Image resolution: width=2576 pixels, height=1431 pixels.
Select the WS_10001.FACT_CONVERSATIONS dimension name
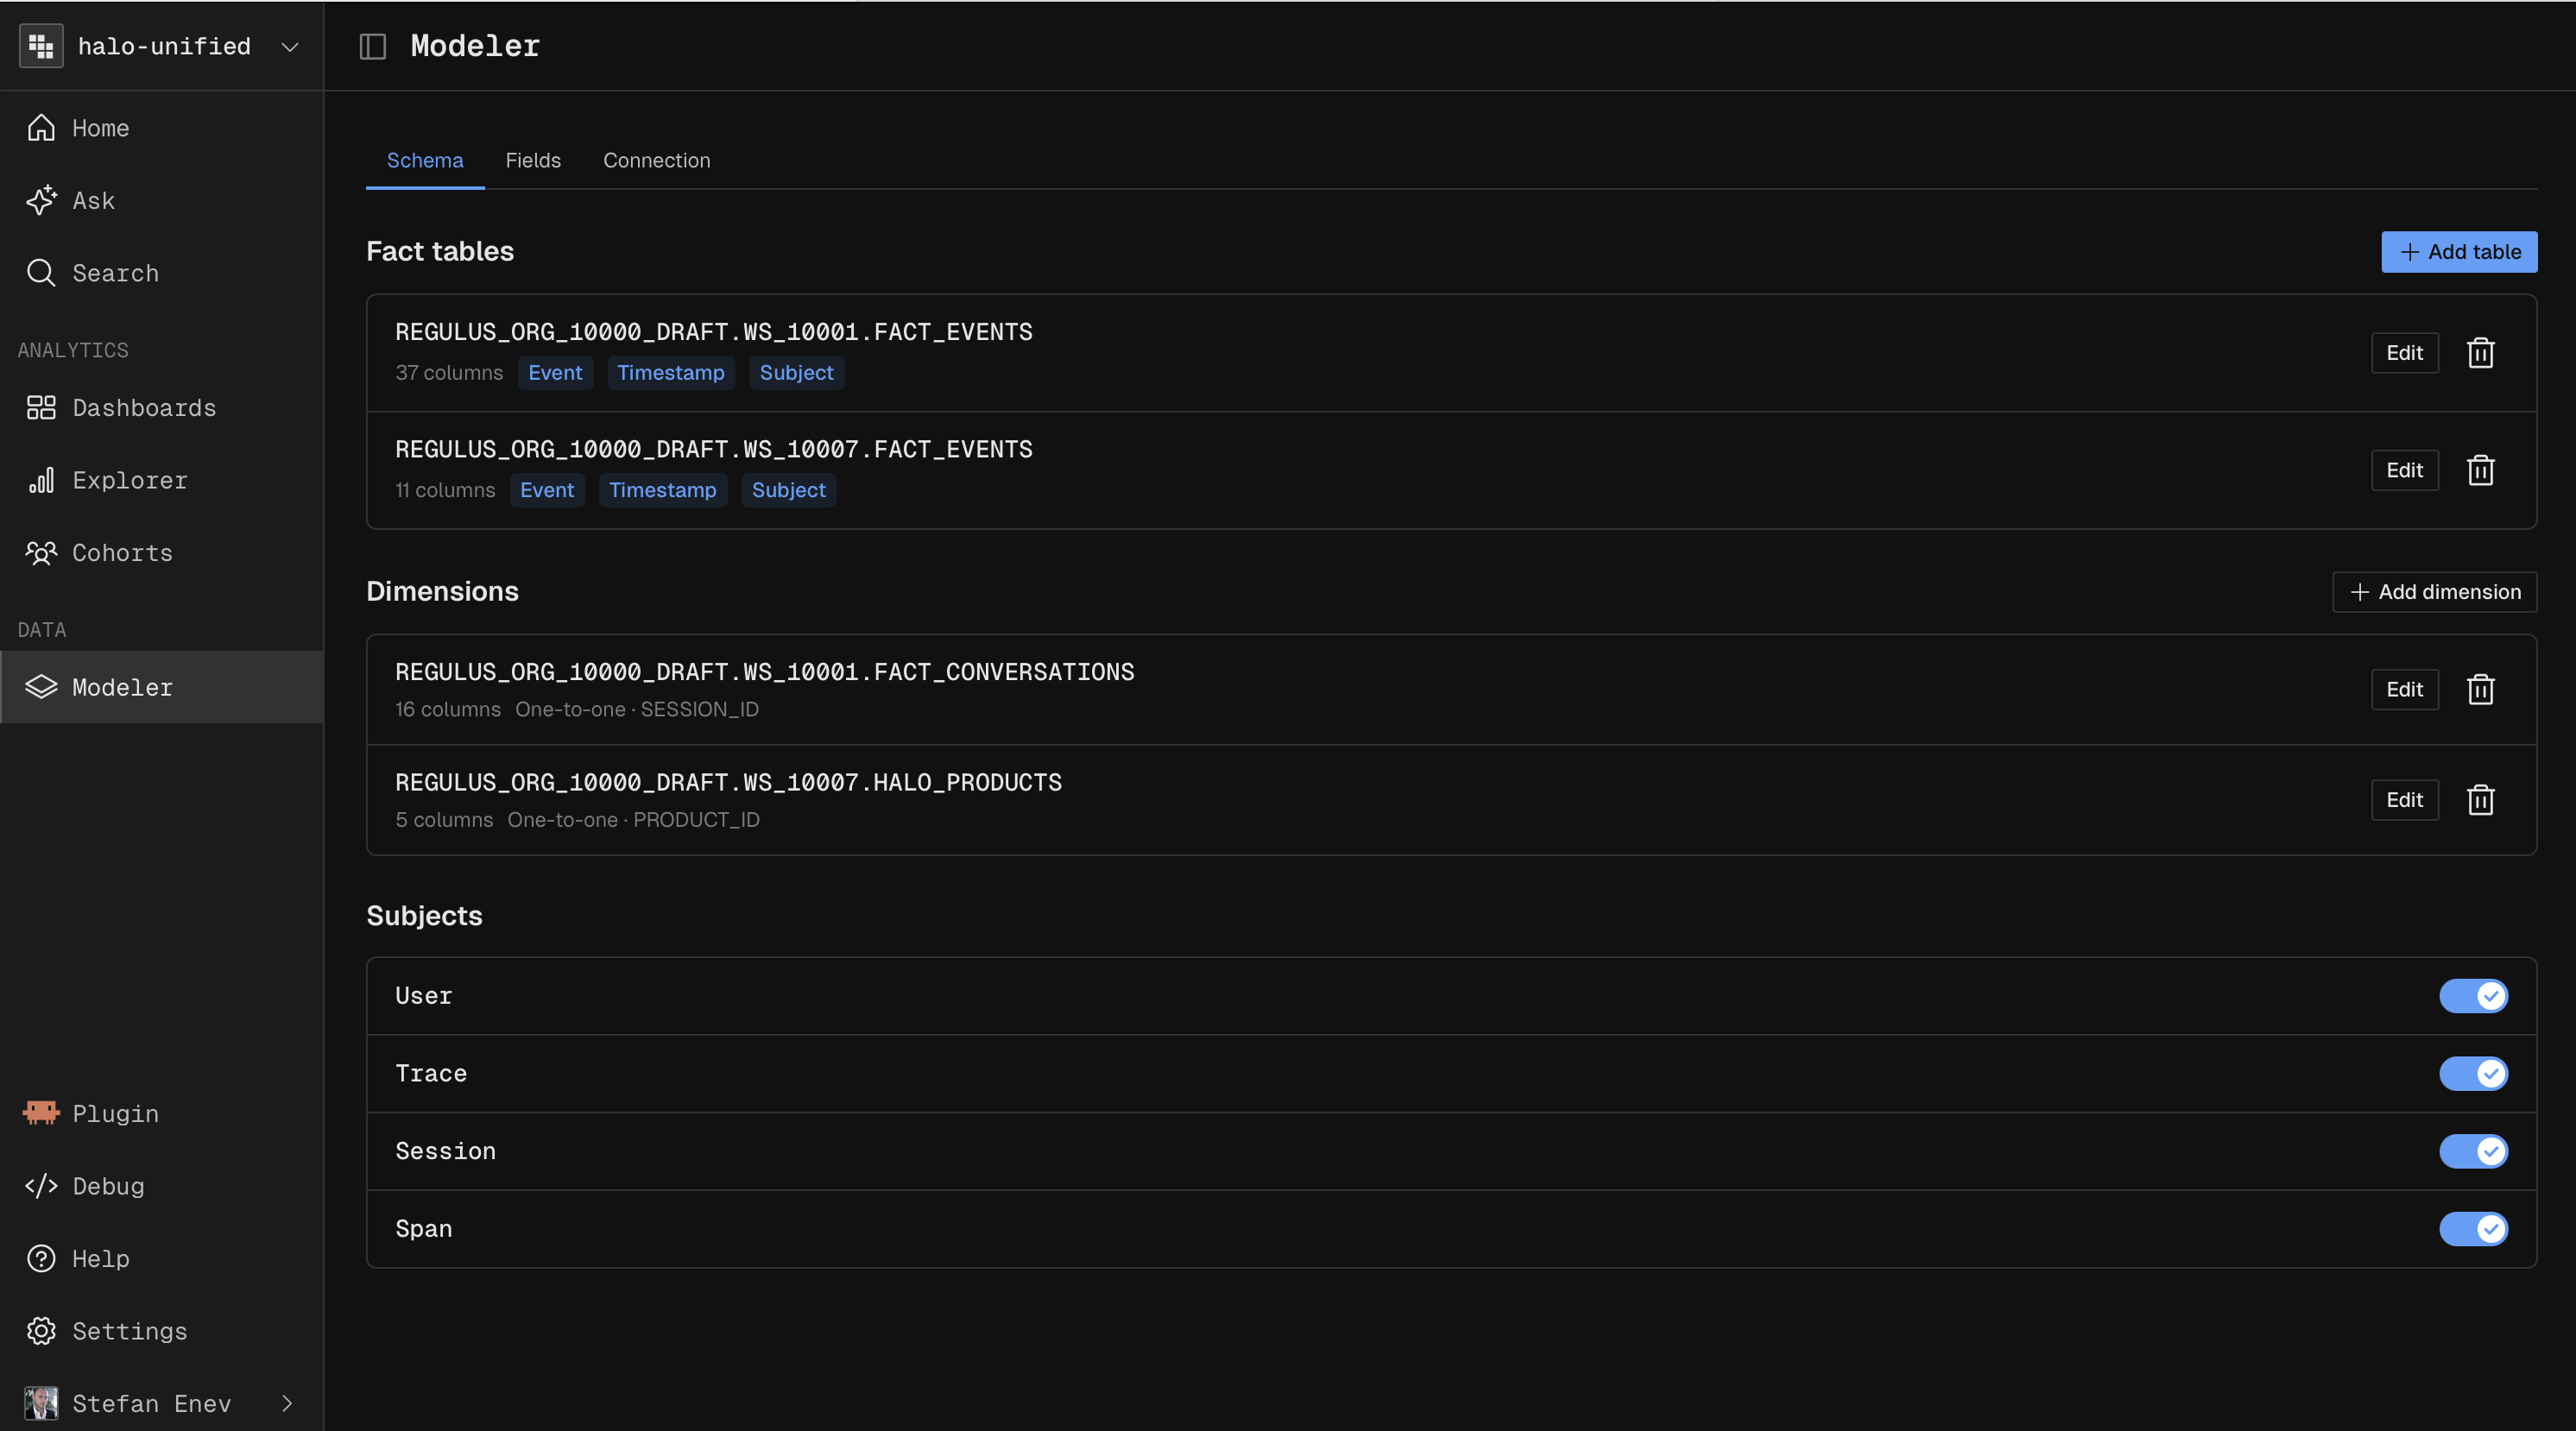[765, 672]
